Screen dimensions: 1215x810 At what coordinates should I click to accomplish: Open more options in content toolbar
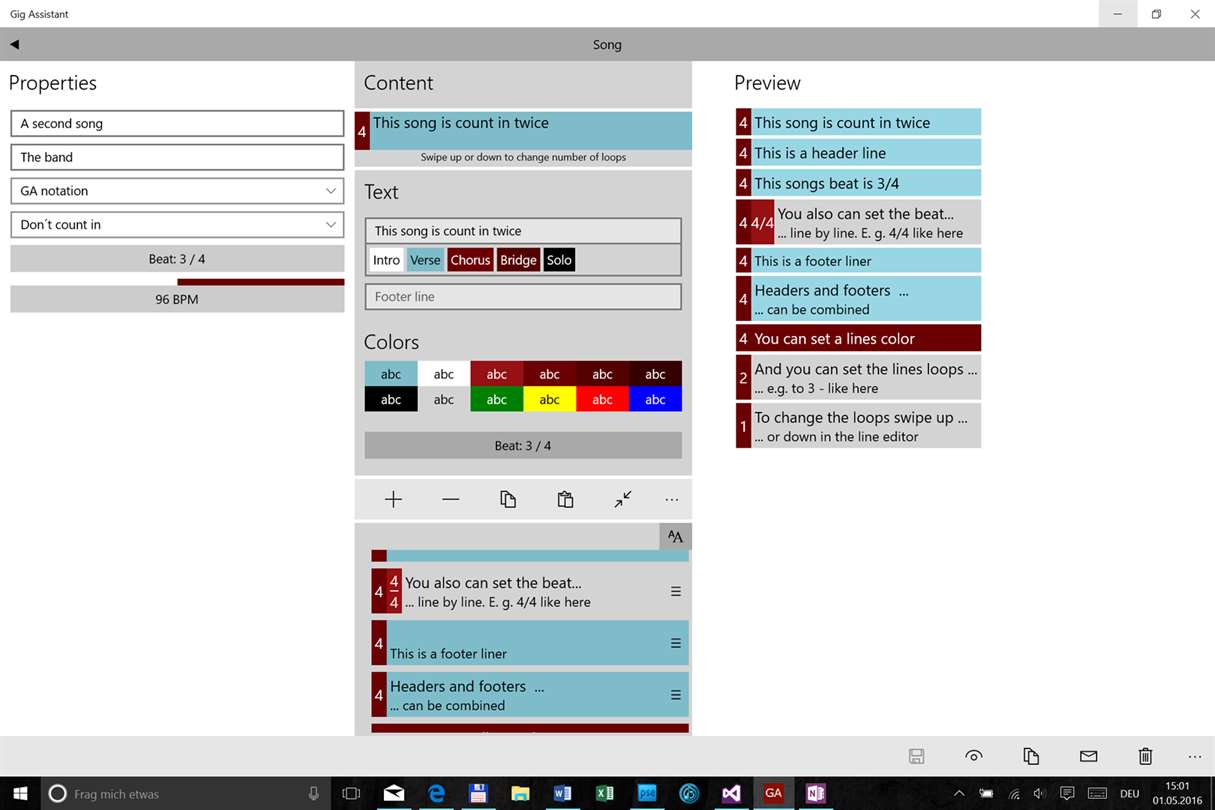(671, 499)
